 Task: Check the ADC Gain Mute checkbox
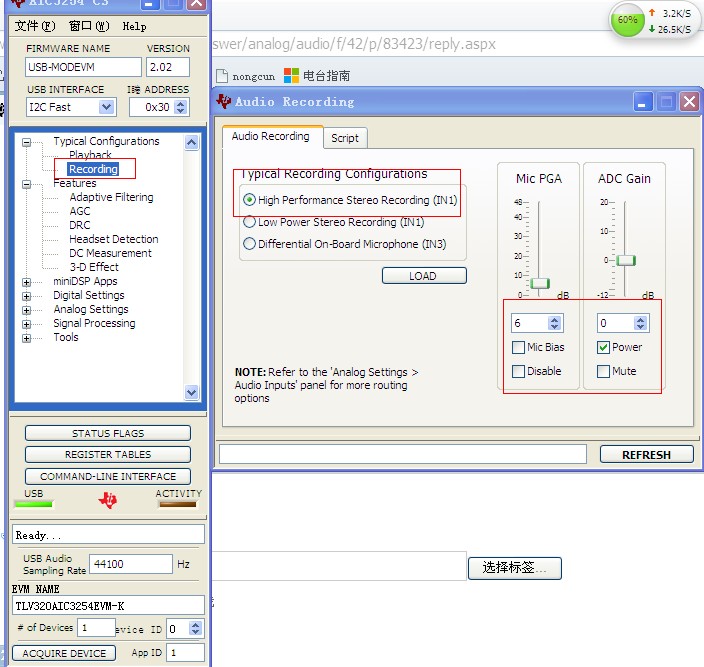coord(603,371)
